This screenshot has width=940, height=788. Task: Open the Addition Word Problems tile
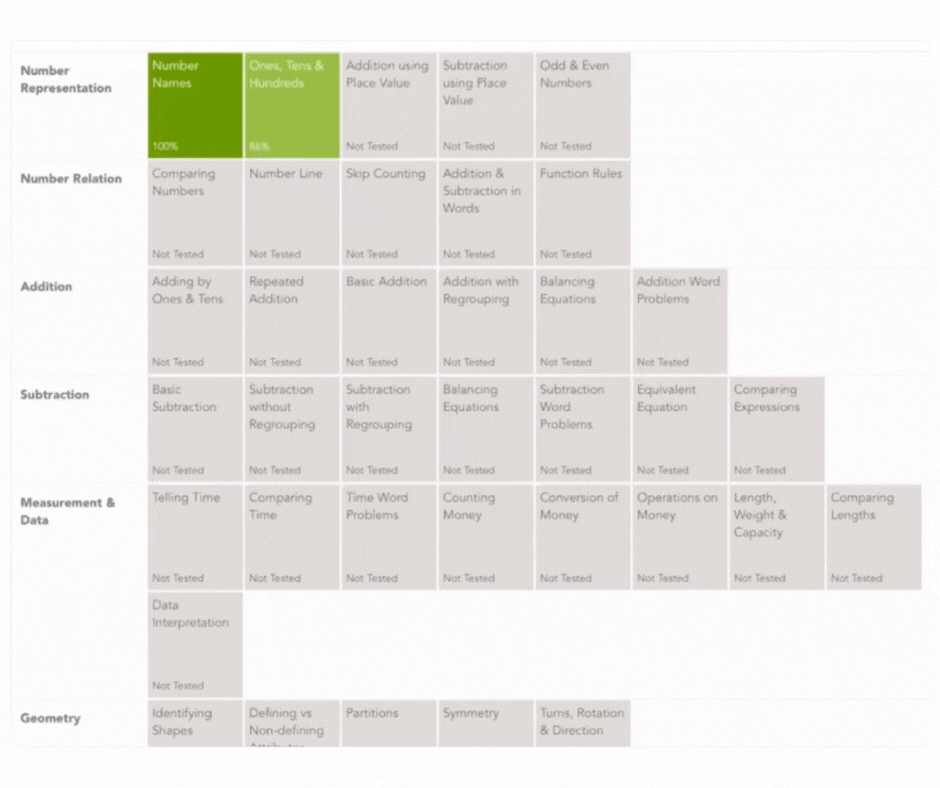[x=680, y=321]
